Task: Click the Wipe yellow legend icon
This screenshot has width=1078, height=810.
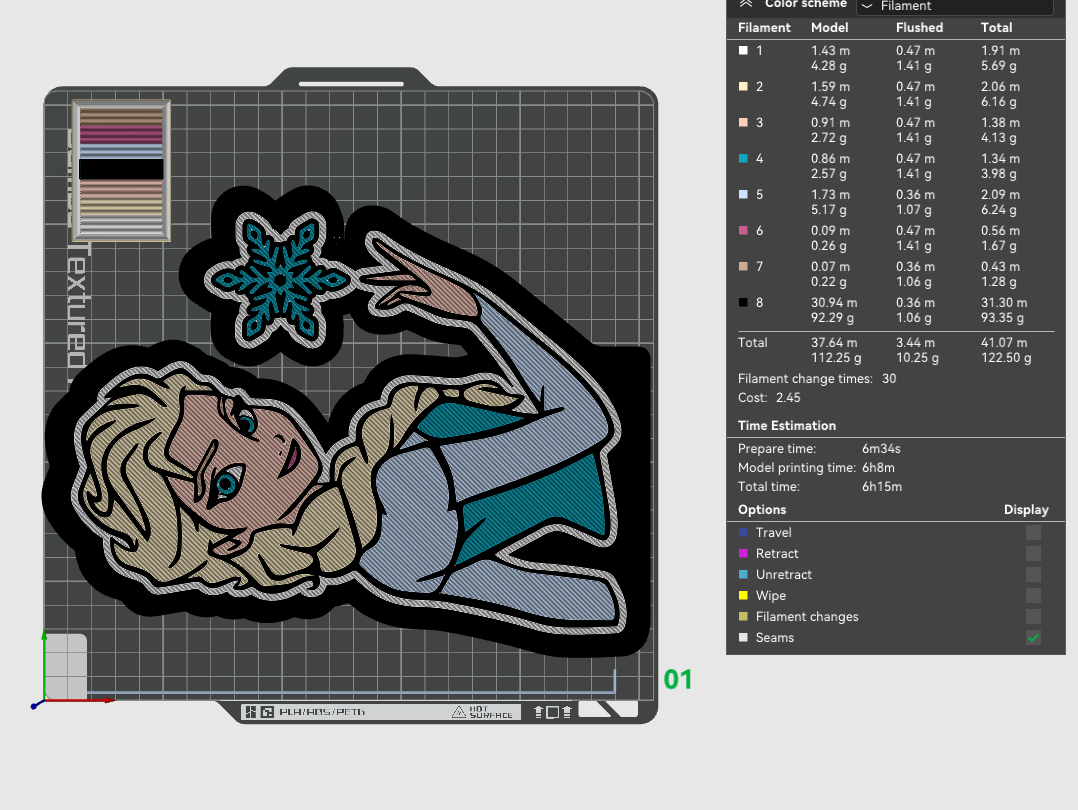Action: click(x=743, y=595)
